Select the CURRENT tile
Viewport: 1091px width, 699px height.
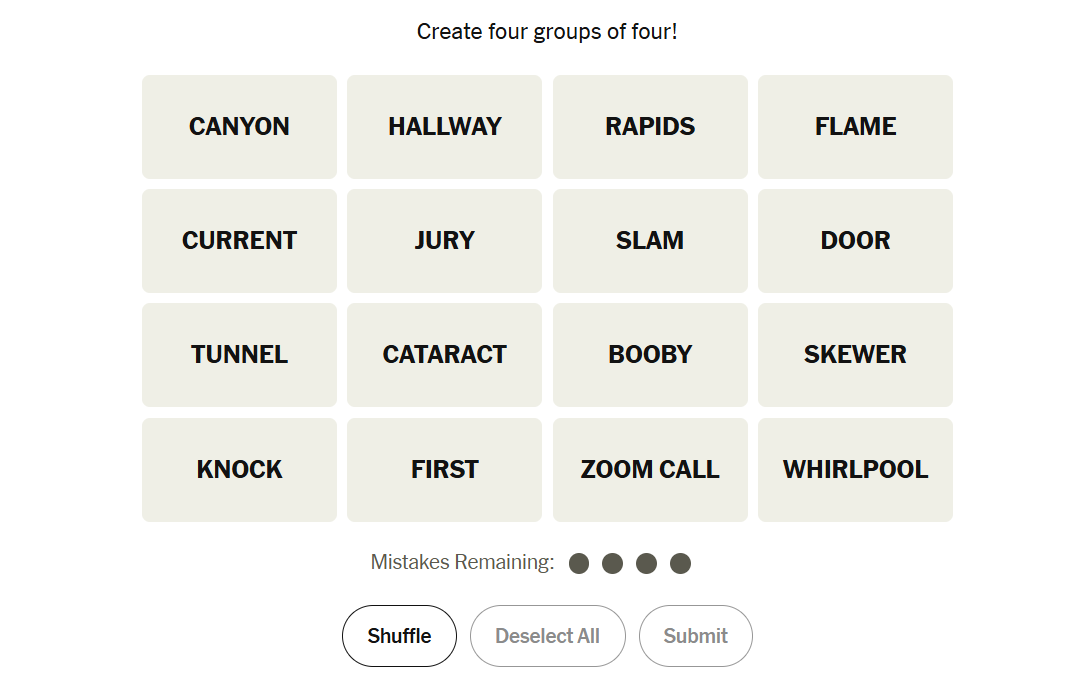[239, 241]
